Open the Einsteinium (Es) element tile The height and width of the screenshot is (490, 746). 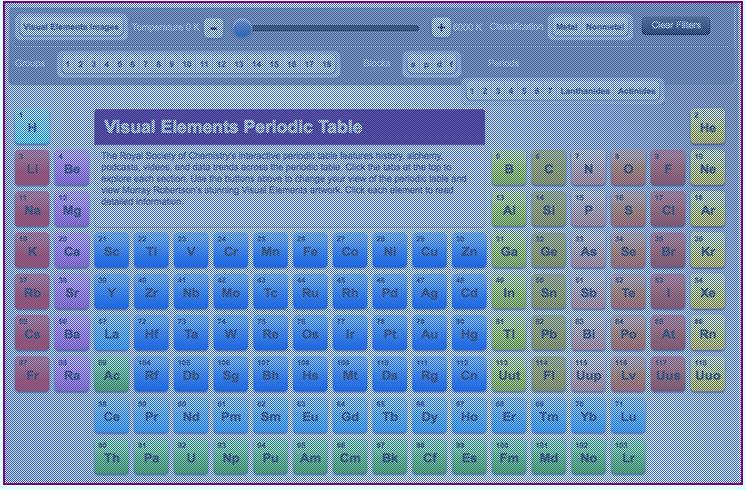[469, 458]
